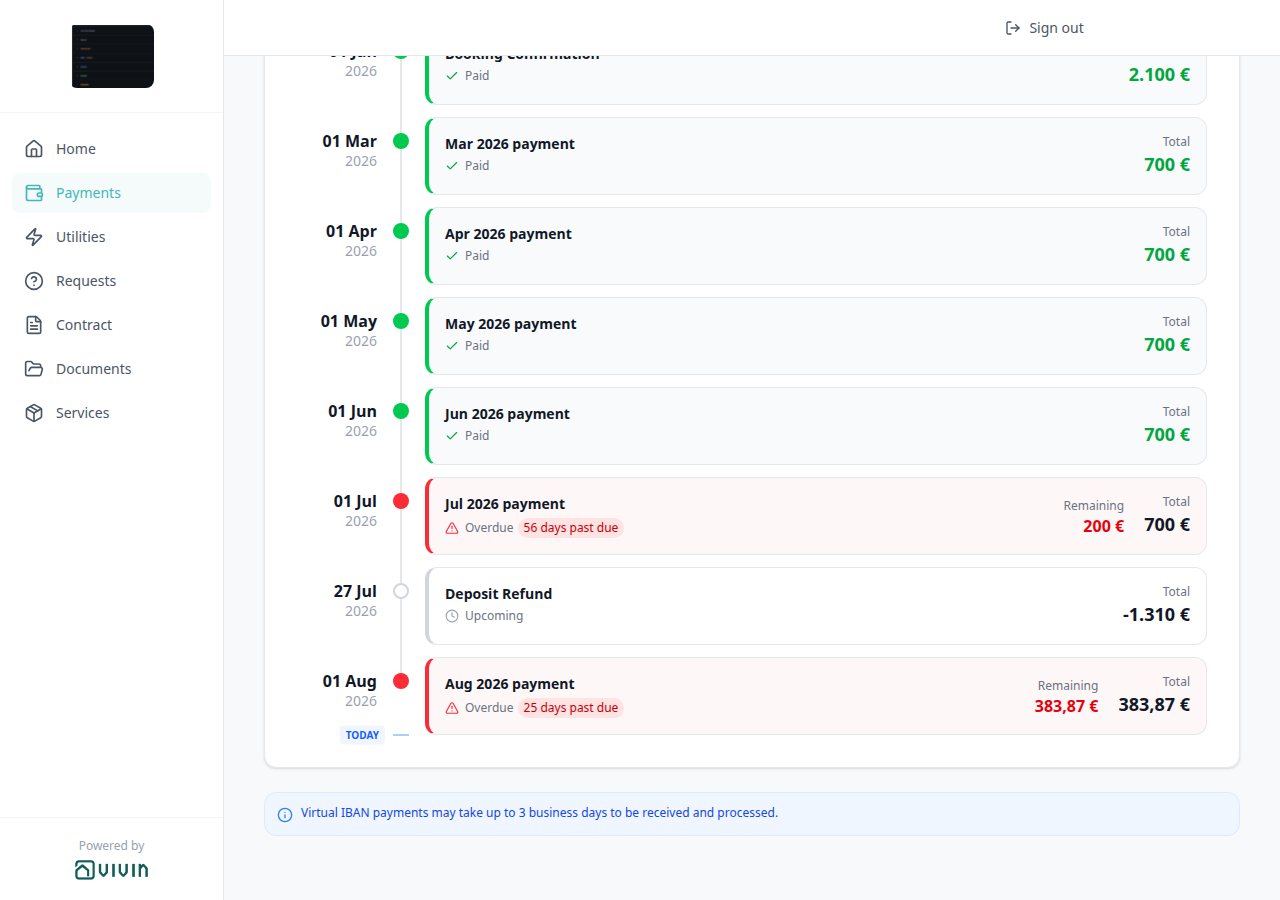The height and width of the screenshot is (900, 1280).
Task: Open the Deposit Refund card
Action: pyautogui.click(x=816, y=606)
